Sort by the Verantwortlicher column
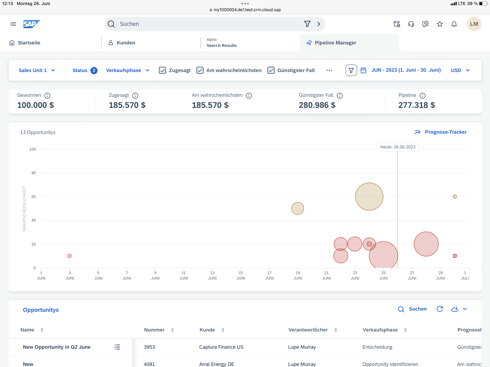 coord(336,330)
